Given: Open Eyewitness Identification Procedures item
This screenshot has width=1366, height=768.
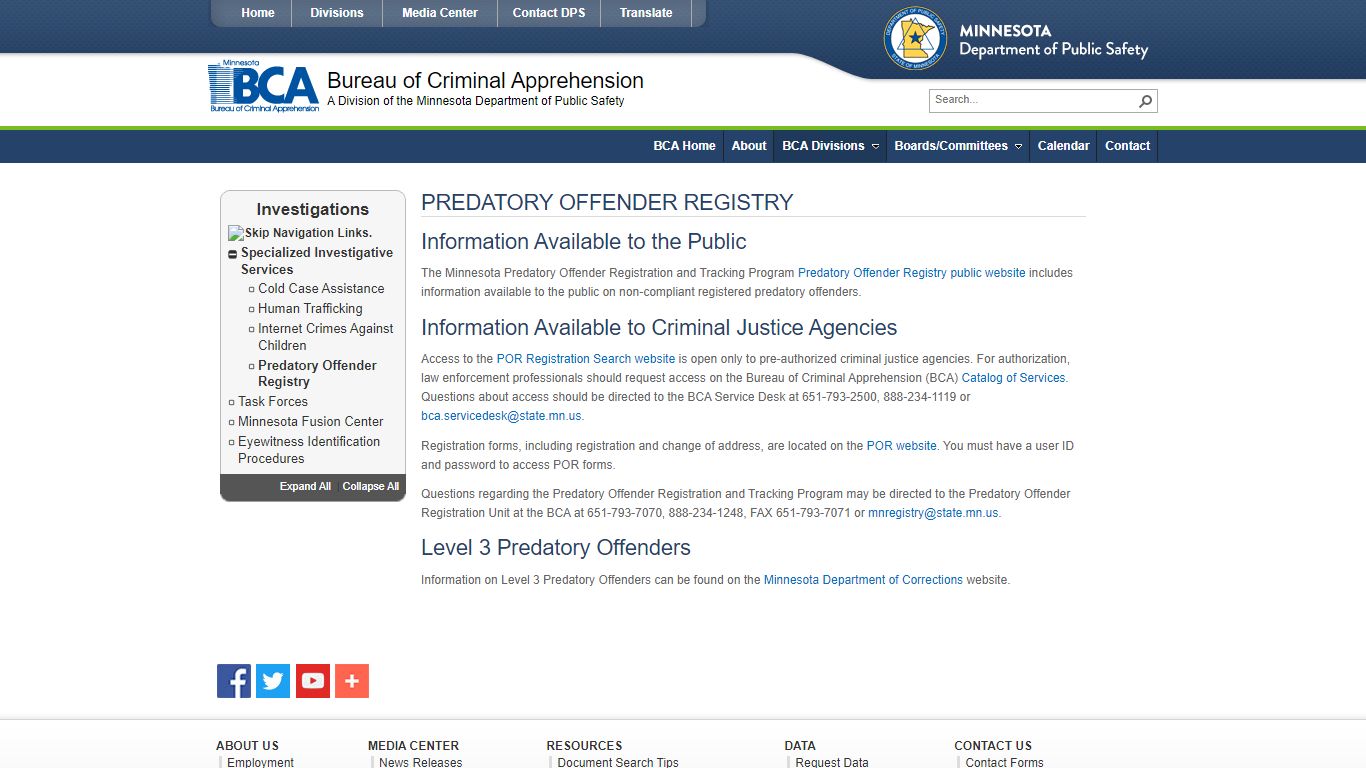Looking at the screenshot, I should pyautogui.click(x=309, y=450).
